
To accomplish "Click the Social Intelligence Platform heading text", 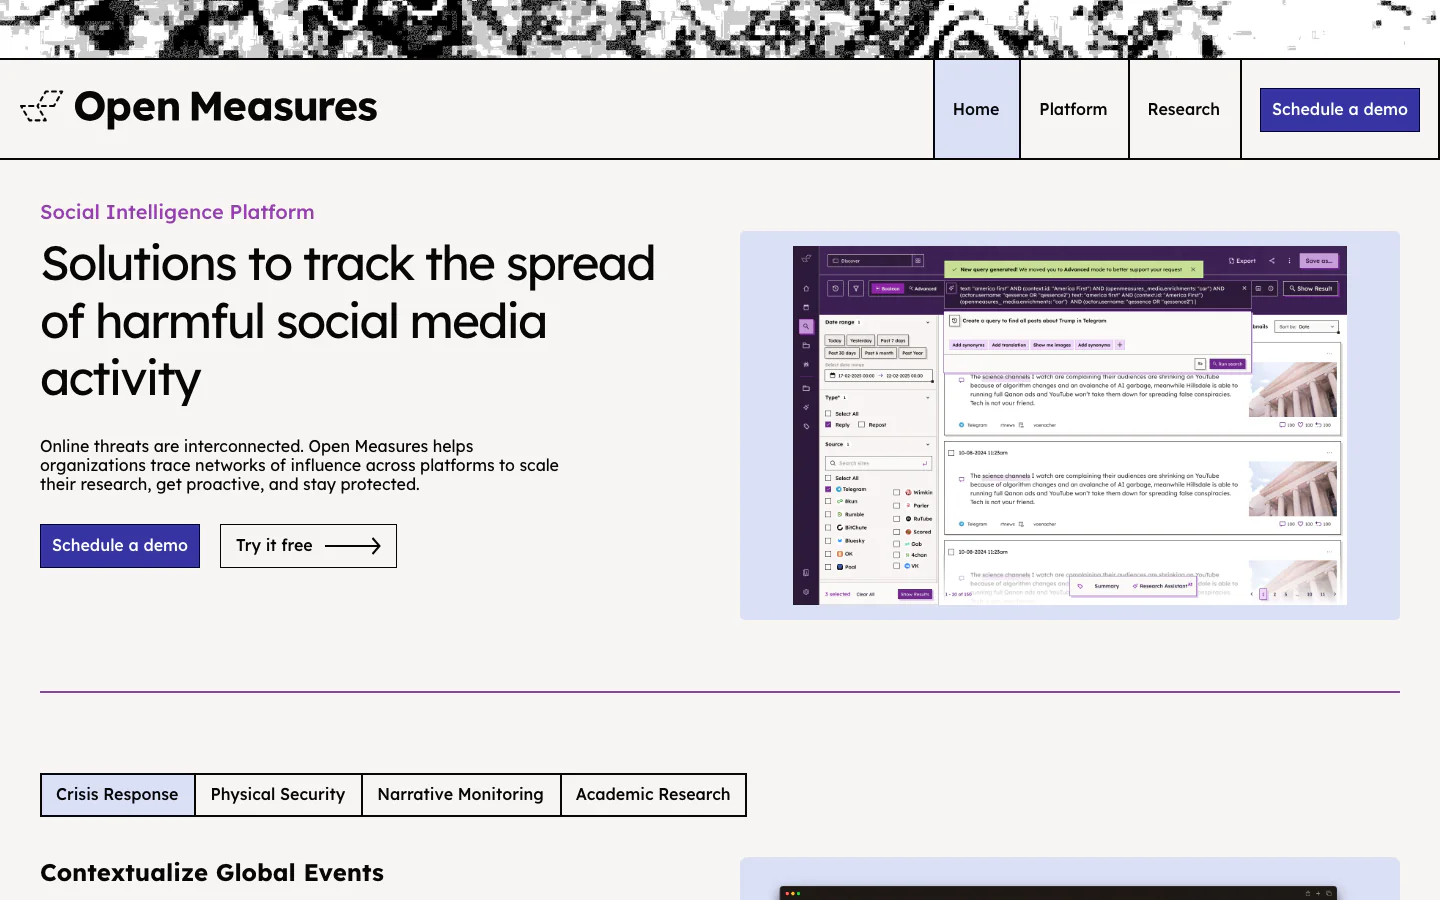I will coord(177,212).
